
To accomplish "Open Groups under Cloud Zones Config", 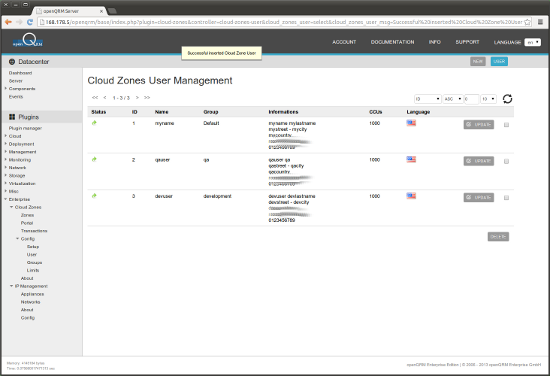I will 34,262.
